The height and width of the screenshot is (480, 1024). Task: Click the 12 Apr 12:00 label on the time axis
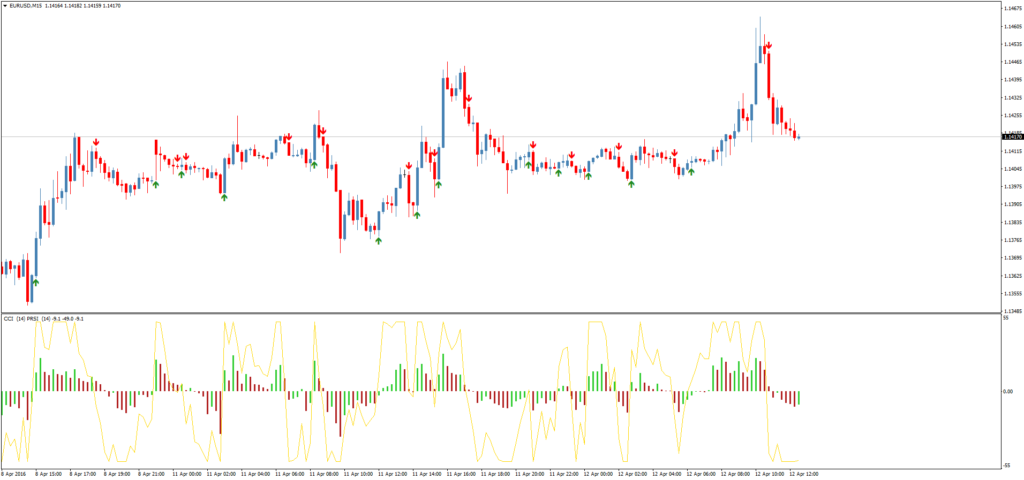[804, 473]
